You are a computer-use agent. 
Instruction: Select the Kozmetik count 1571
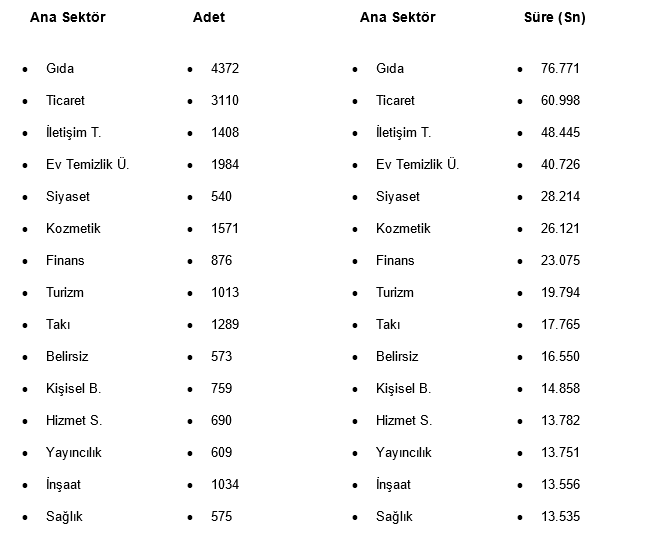[225, 229]
